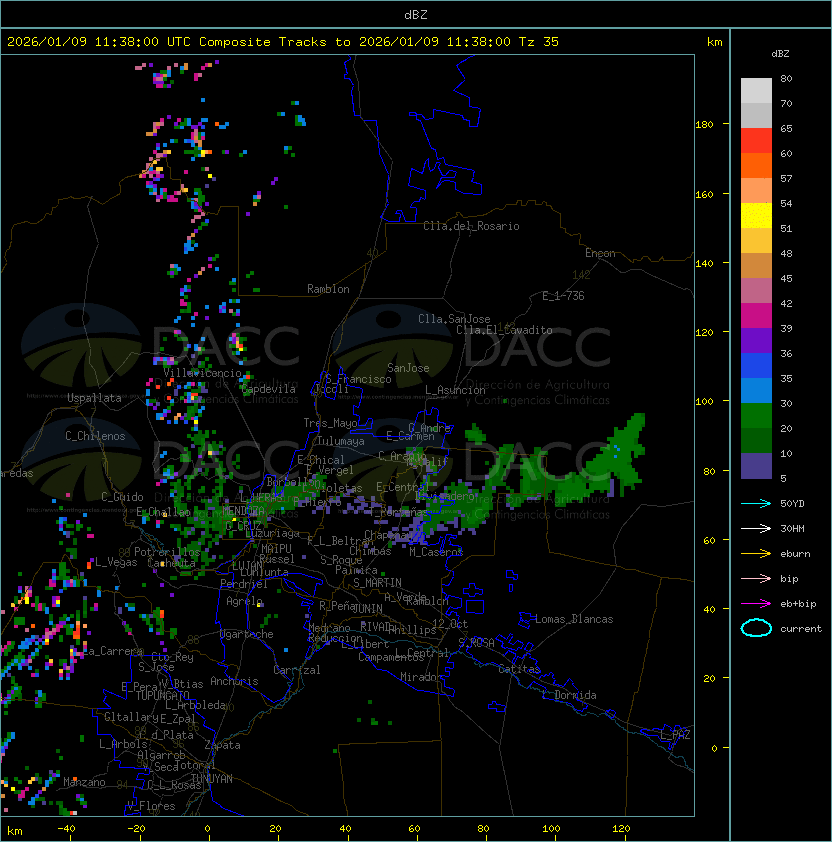Click the magenta eb+bip arrow legend icon
Image resolution: width=832 pixels, height=842 pixels.
coord(756,604)
